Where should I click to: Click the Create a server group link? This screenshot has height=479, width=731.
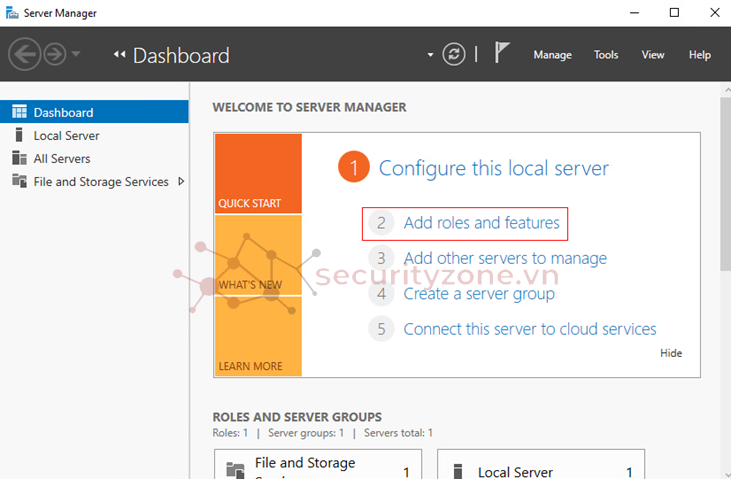[x=479, y=294]
